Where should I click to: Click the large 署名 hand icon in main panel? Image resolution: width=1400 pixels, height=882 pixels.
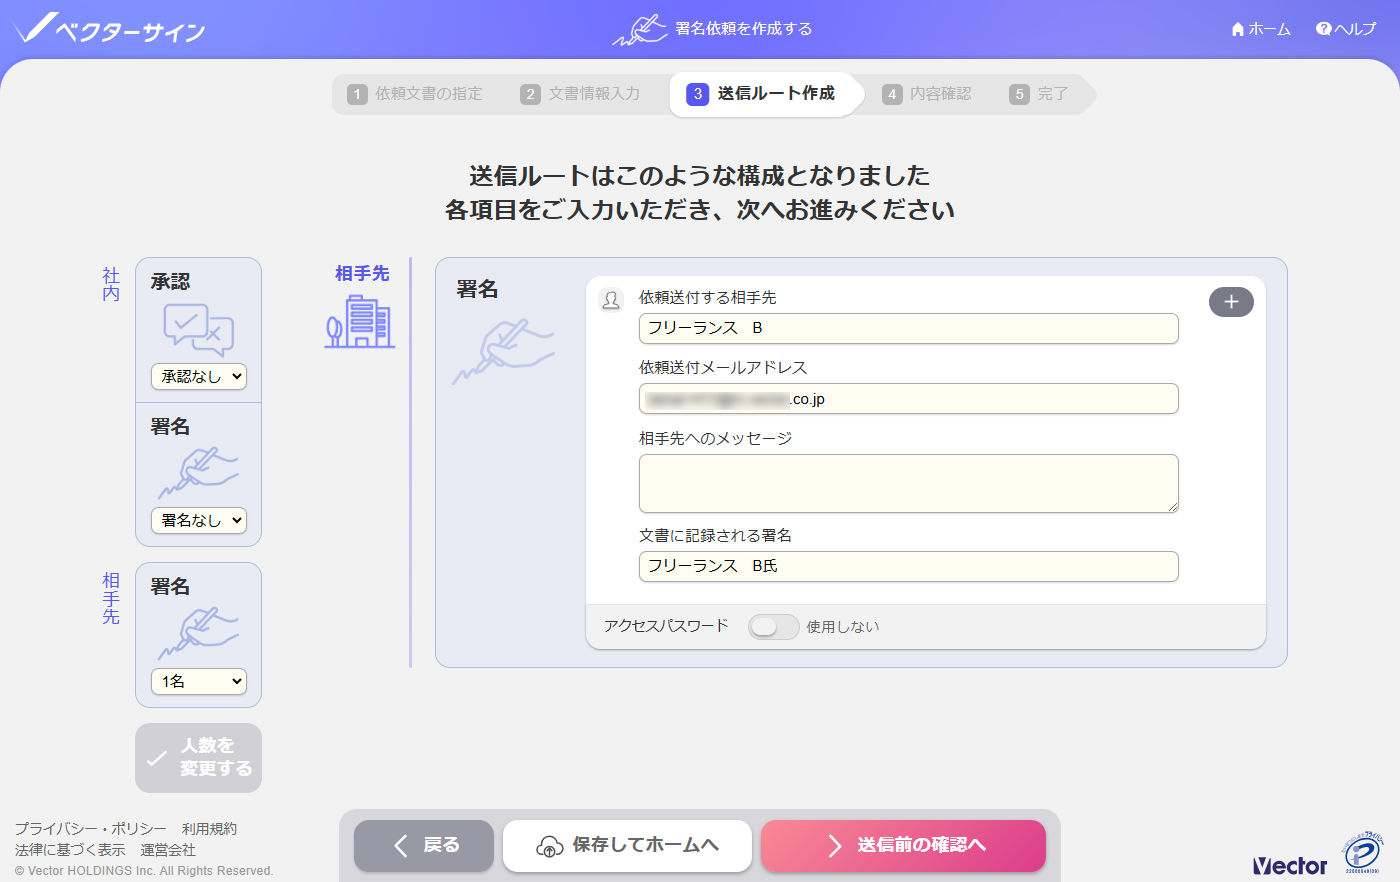click(x=503, y=351)
